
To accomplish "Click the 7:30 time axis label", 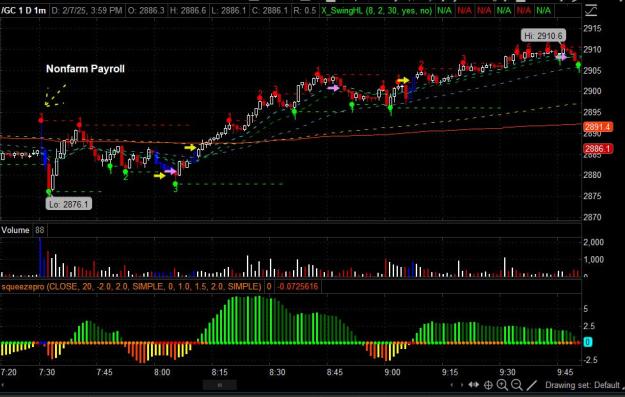I will pyautogui.click(x=47, y=372).
